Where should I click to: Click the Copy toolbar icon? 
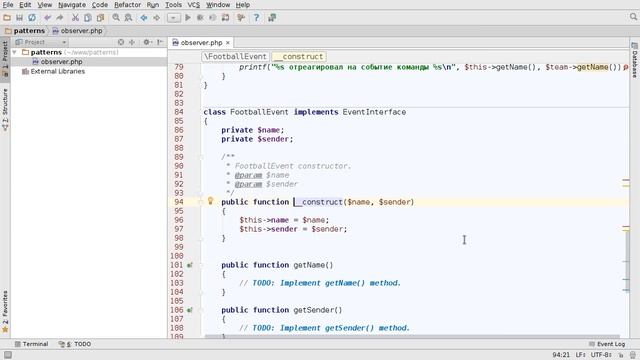click(88, 18)
